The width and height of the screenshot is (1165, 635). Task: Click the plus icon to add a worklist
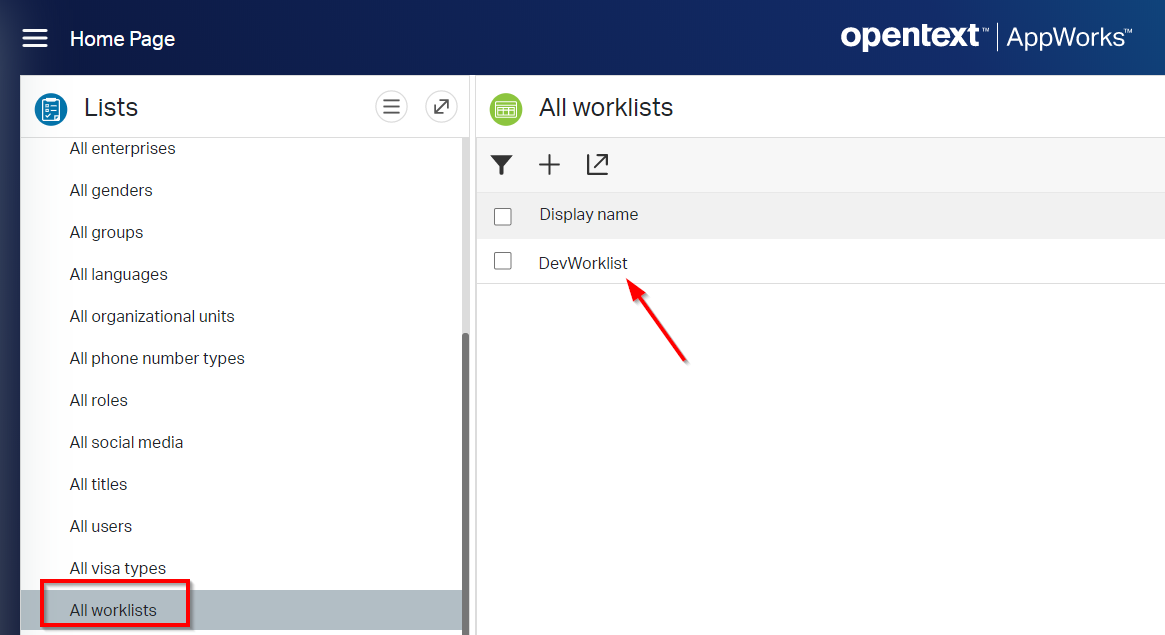[549, 165]
